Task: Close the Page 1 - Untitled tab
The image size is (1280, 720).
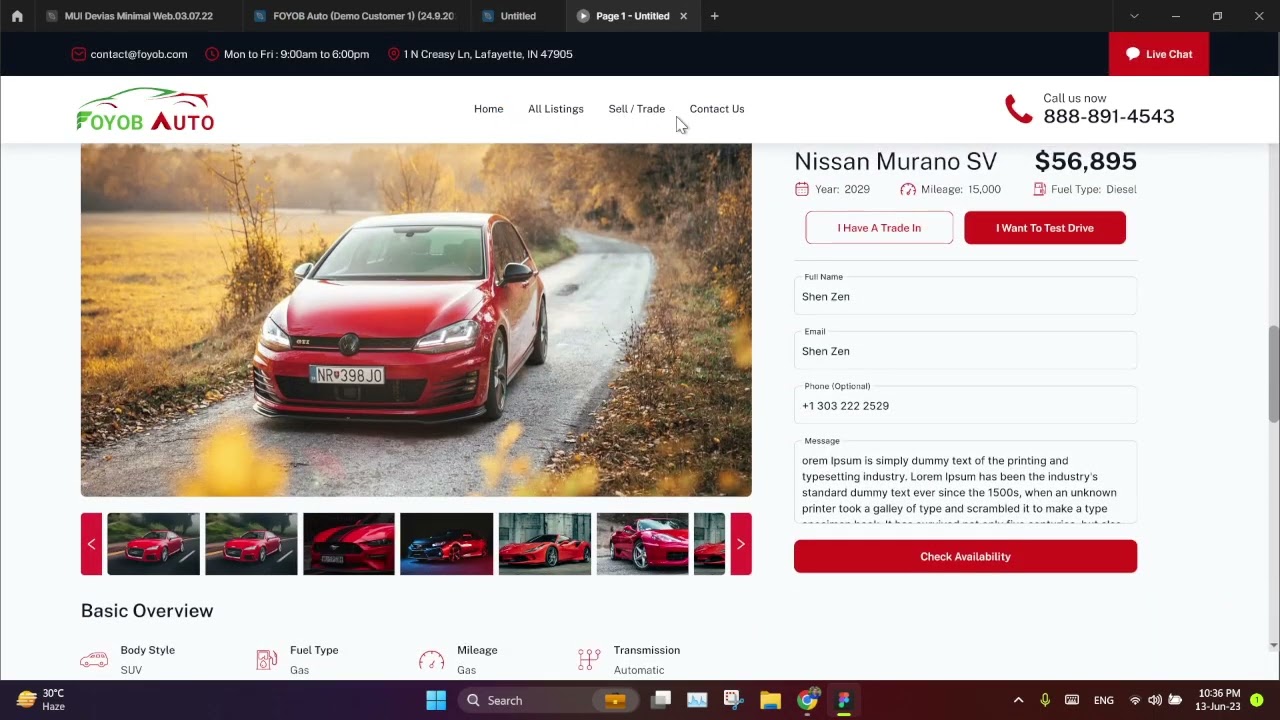Action: pyautogui.click(x=684, y=16)
